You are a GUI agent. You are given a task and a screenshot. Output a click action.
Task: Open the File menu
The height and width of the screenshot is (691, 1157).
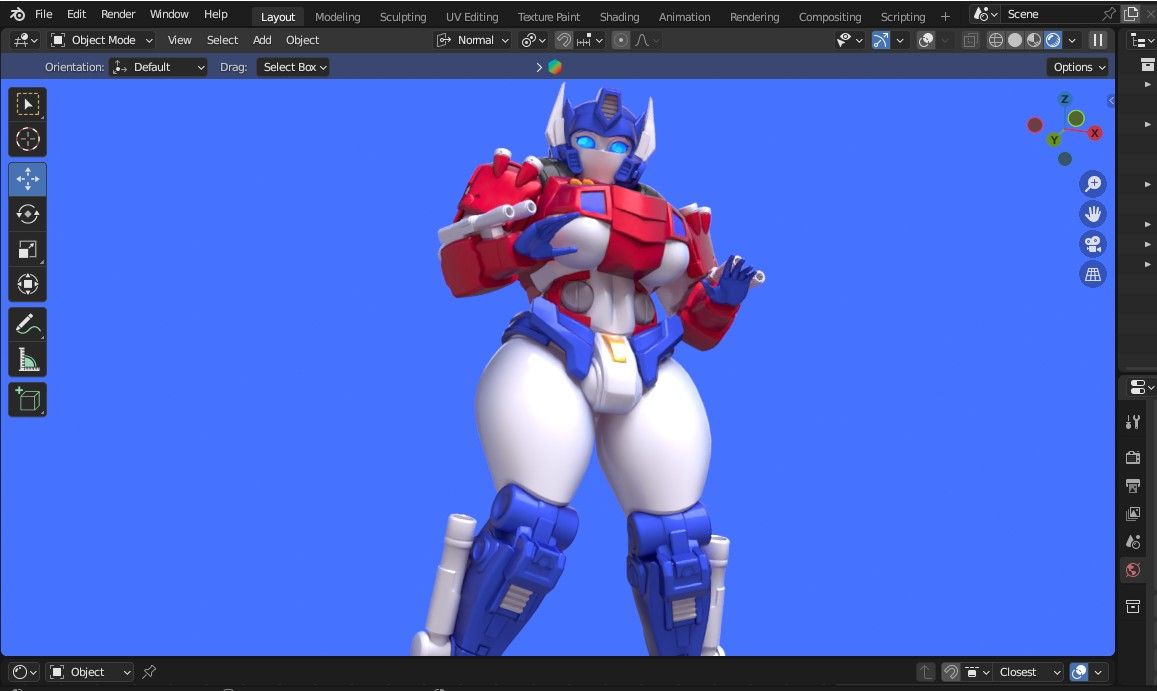coord(44,14)
